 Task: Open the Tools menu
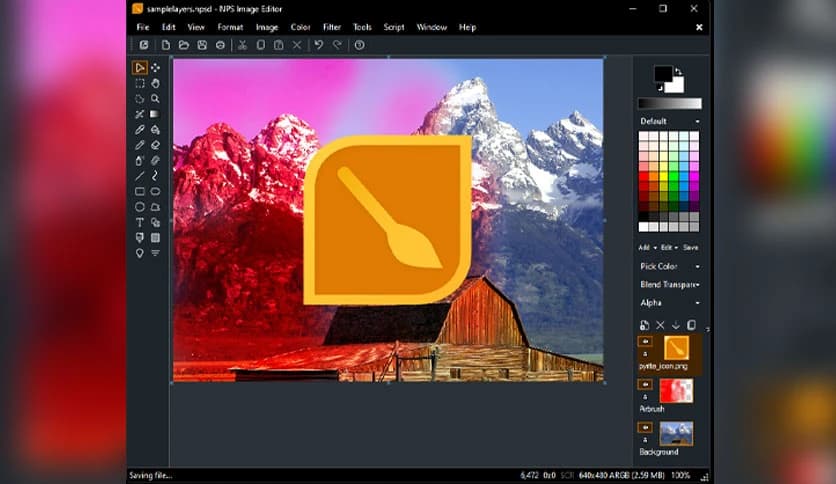pyautogui.click(x=362, y=27)
